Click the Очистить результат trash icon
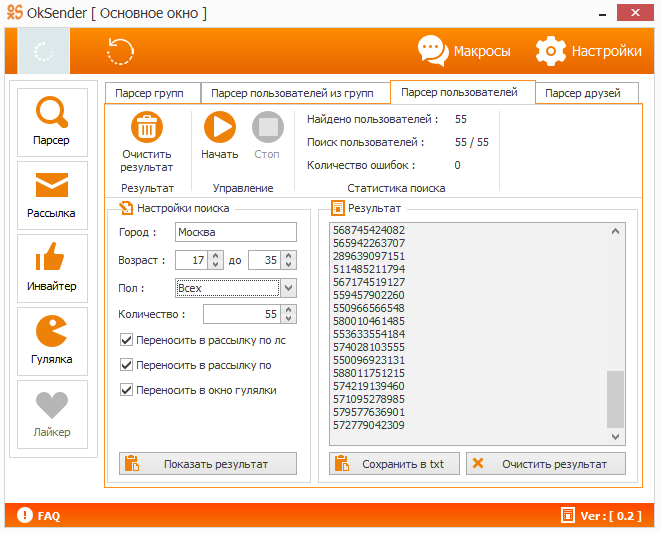This screenshot has width=661, height=533. (x=147, y=129)
